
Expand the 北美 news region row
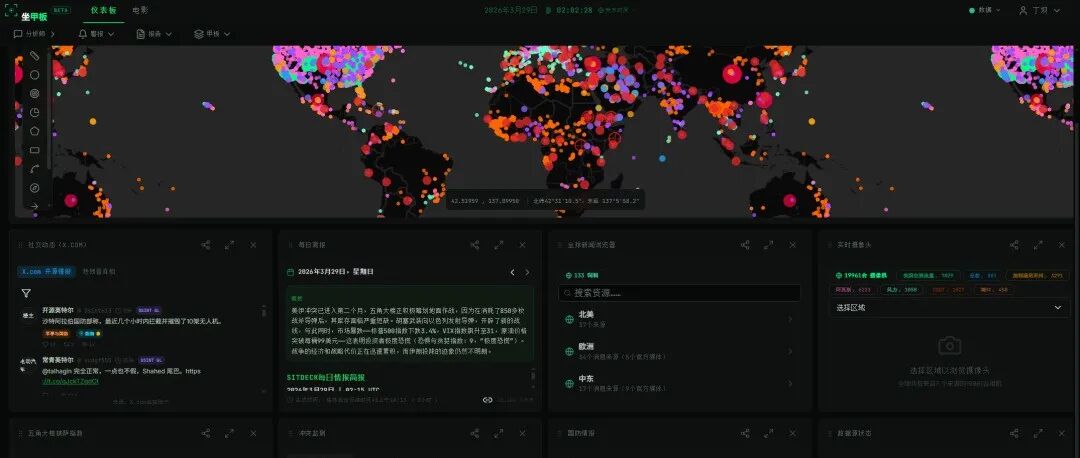(680, 320)
